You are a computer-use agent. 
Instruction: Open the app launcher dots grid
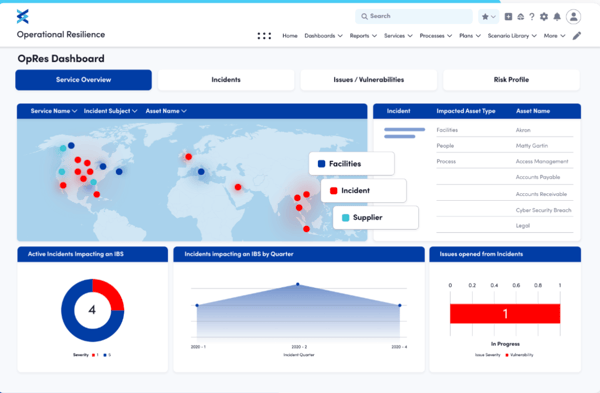point(264,36)
